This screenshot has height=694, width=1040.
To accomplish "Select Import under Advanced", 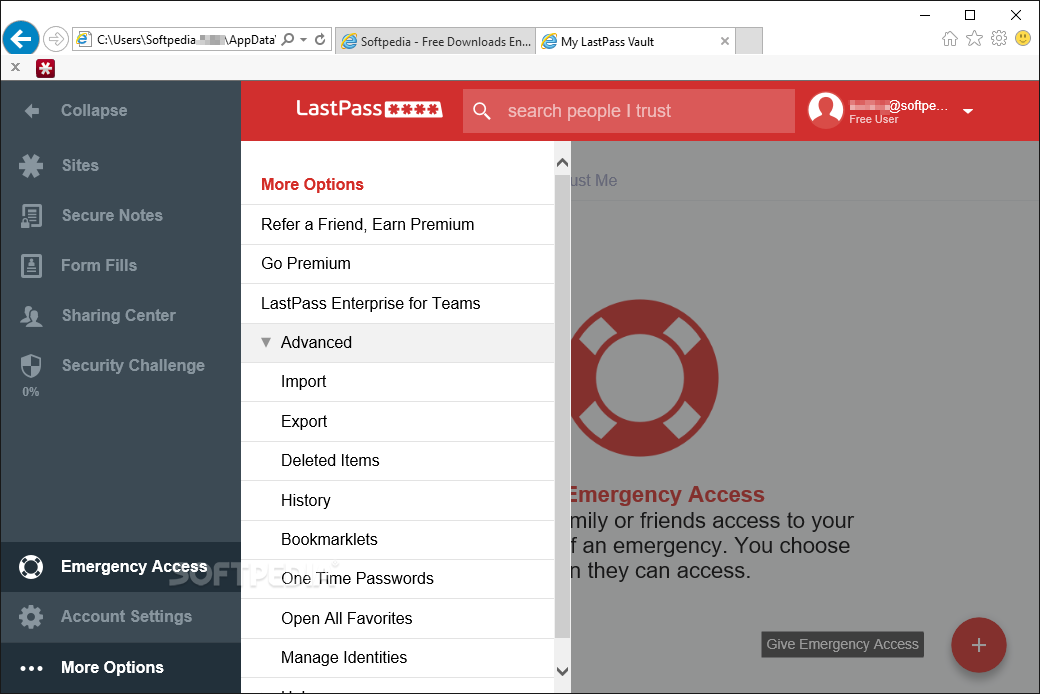I will point(397,382).
